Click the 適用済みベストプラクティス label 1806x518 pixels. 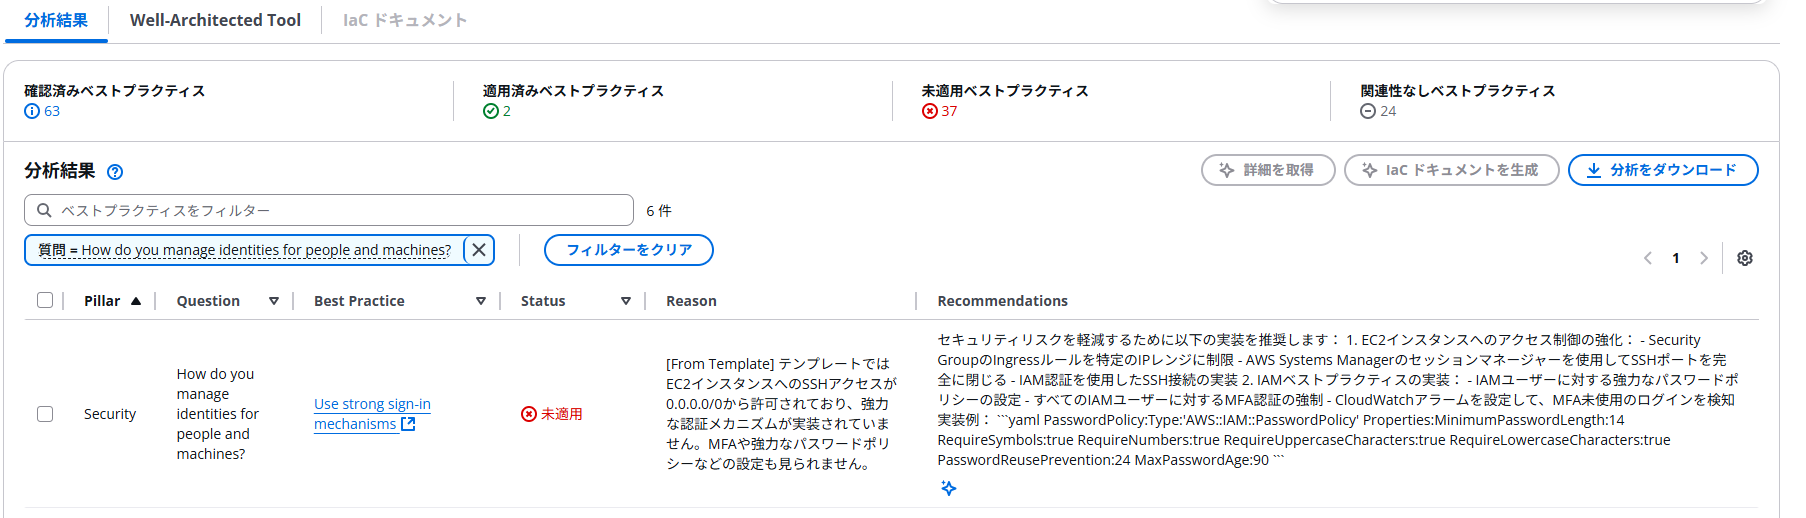pos(573,91)
